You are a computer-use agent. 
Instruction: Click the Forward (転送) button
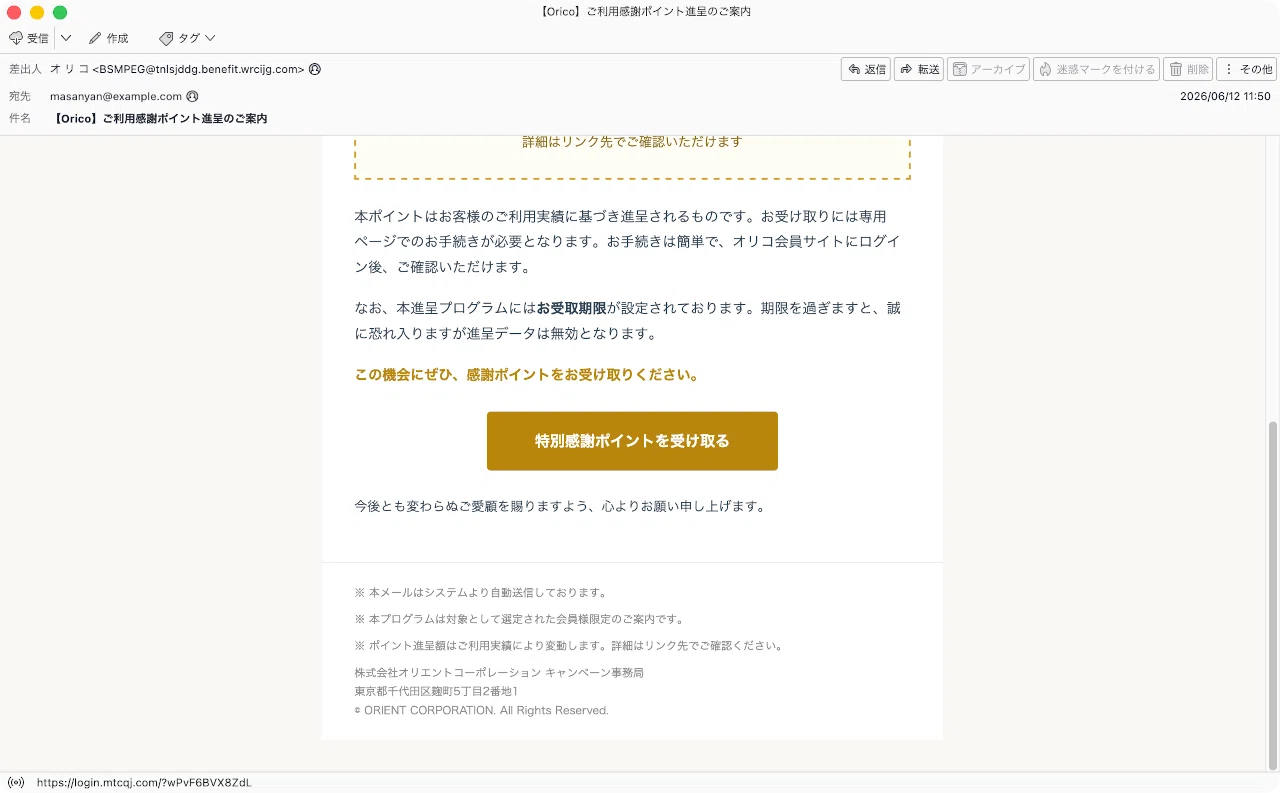919,69
